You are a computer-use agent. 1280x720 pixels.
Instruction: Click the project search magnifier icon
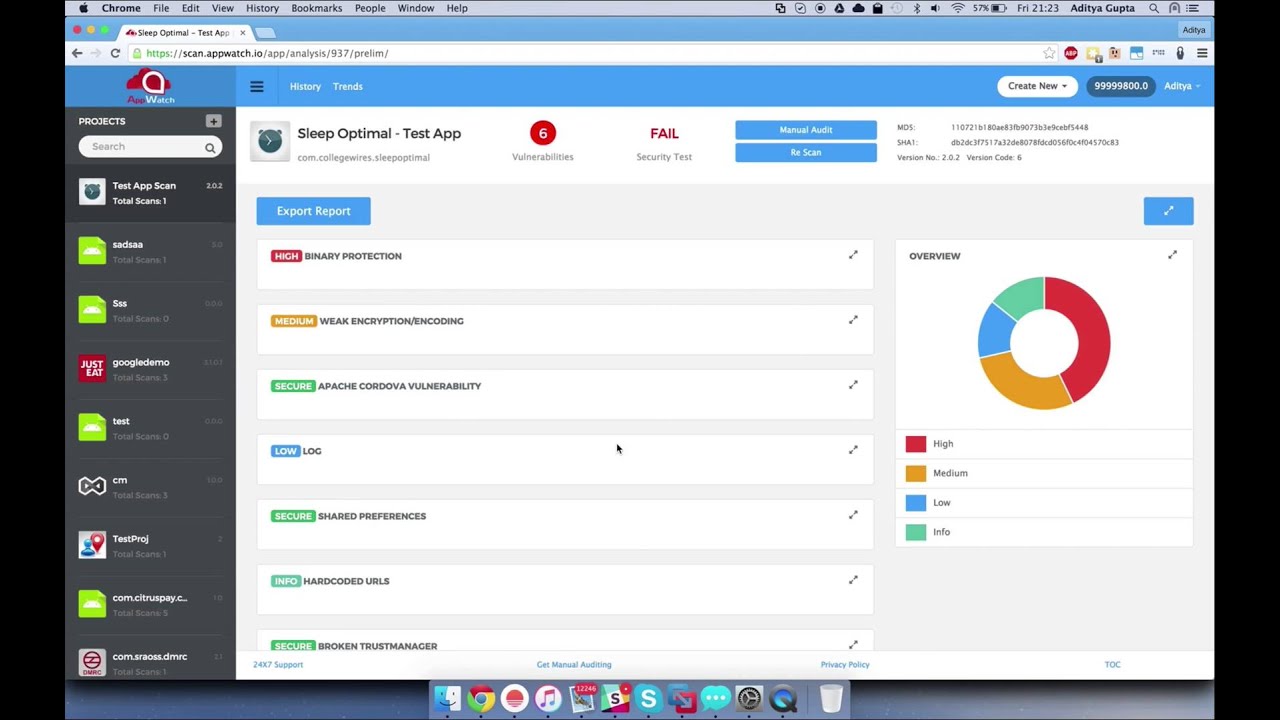coord(210,147)
